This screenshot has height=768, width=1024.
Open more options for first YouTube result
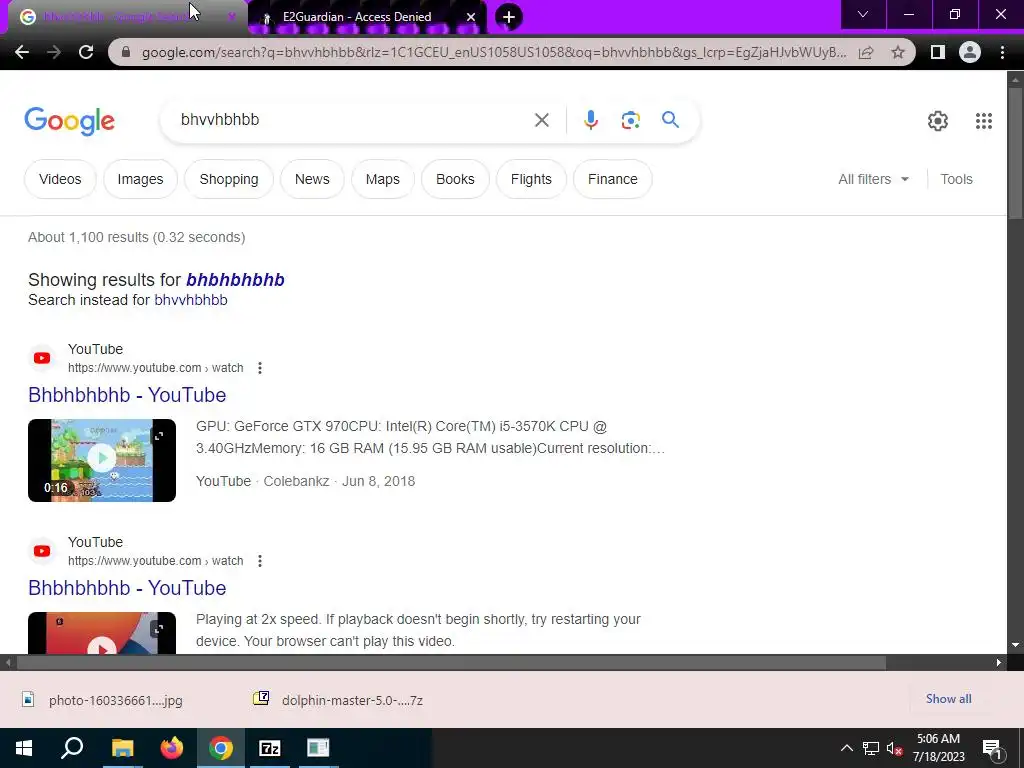(260, 368)
